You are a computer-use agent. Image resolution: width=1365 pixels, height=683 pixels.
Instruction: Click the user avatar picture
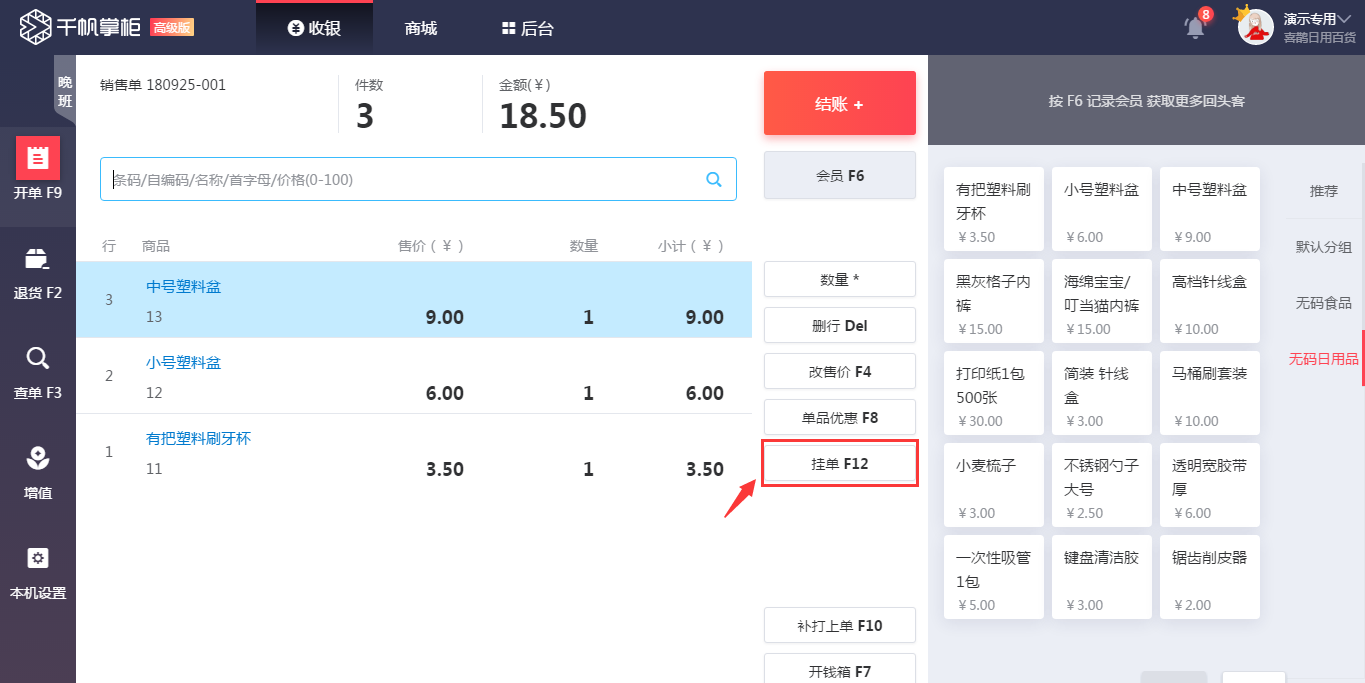coord(1255,27)
